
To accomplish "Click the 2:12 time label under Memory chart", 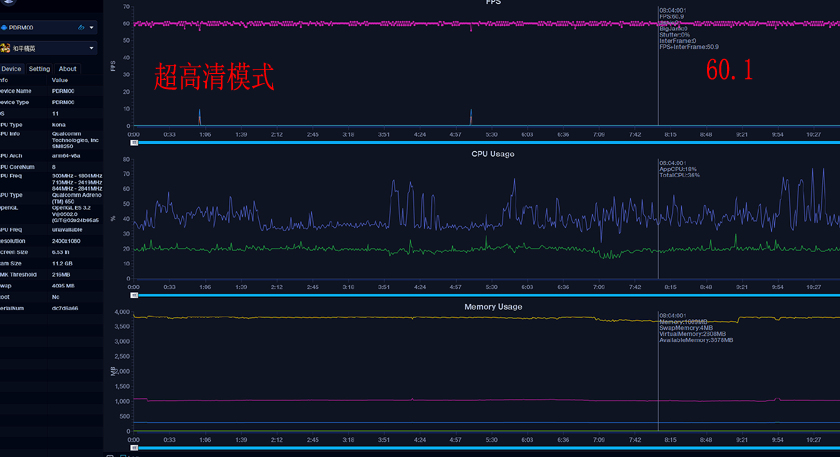I will [277, 440].
